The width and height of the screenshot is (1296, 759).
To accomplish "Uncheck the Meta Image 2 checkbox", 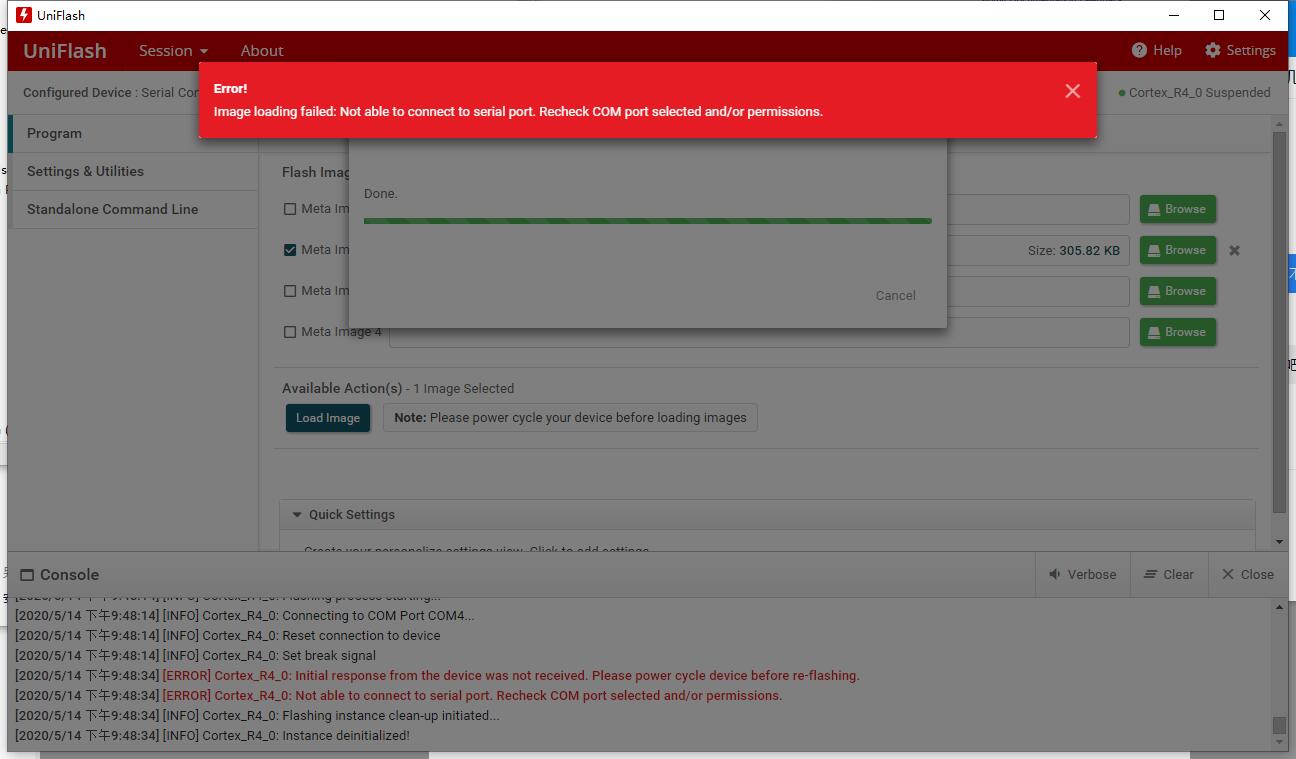I will tap(290, 250).
